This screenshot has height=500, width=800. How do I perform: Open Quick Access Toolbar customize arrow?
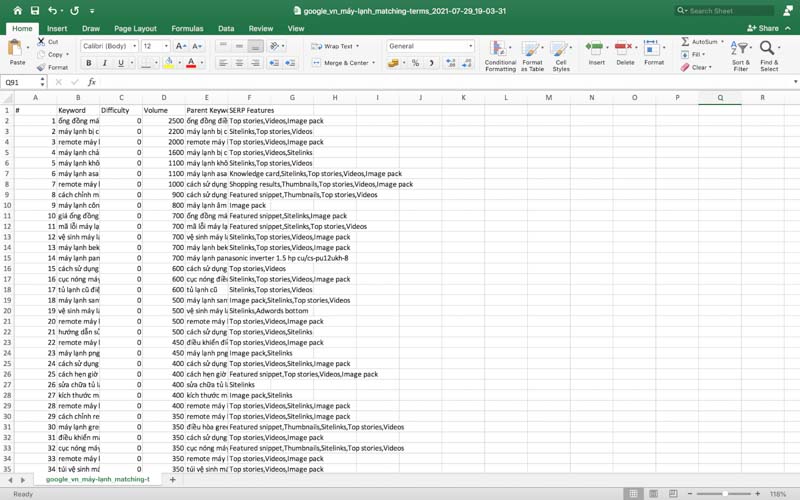92,10
